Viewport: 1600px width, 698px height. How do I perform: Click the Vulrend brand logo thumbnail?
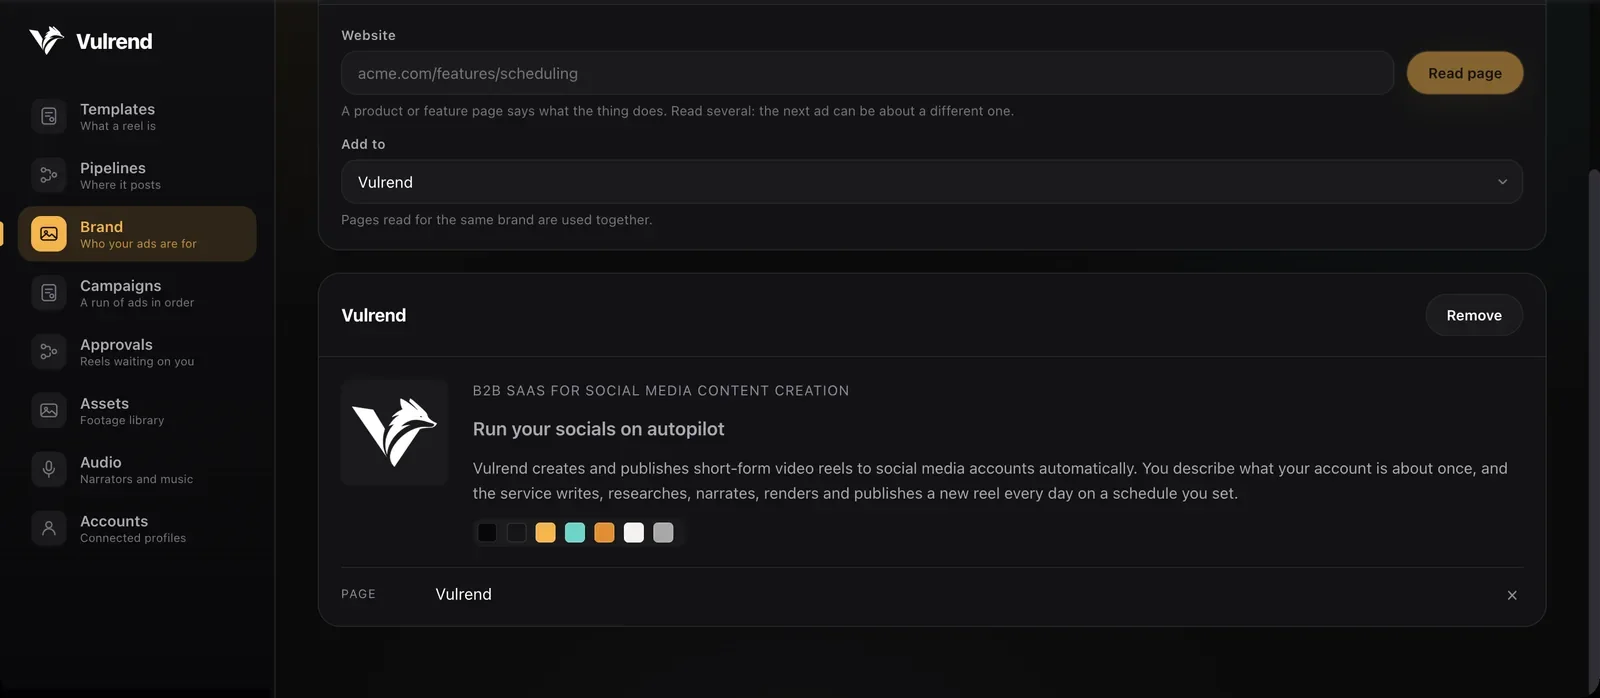(x=395, y=433)
